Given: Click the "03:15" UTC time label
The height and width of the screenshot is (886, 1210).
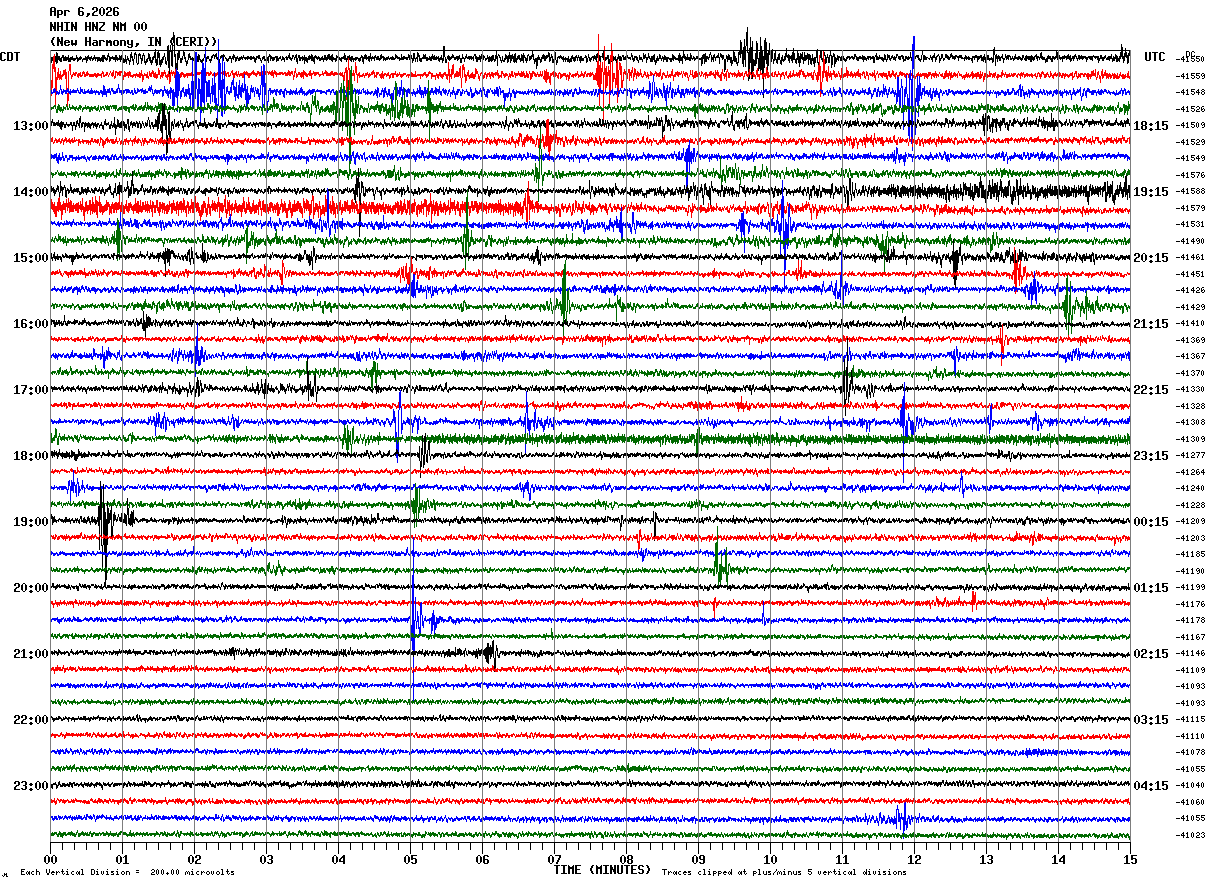Looking at the screenshot, I should [1151, 720].
